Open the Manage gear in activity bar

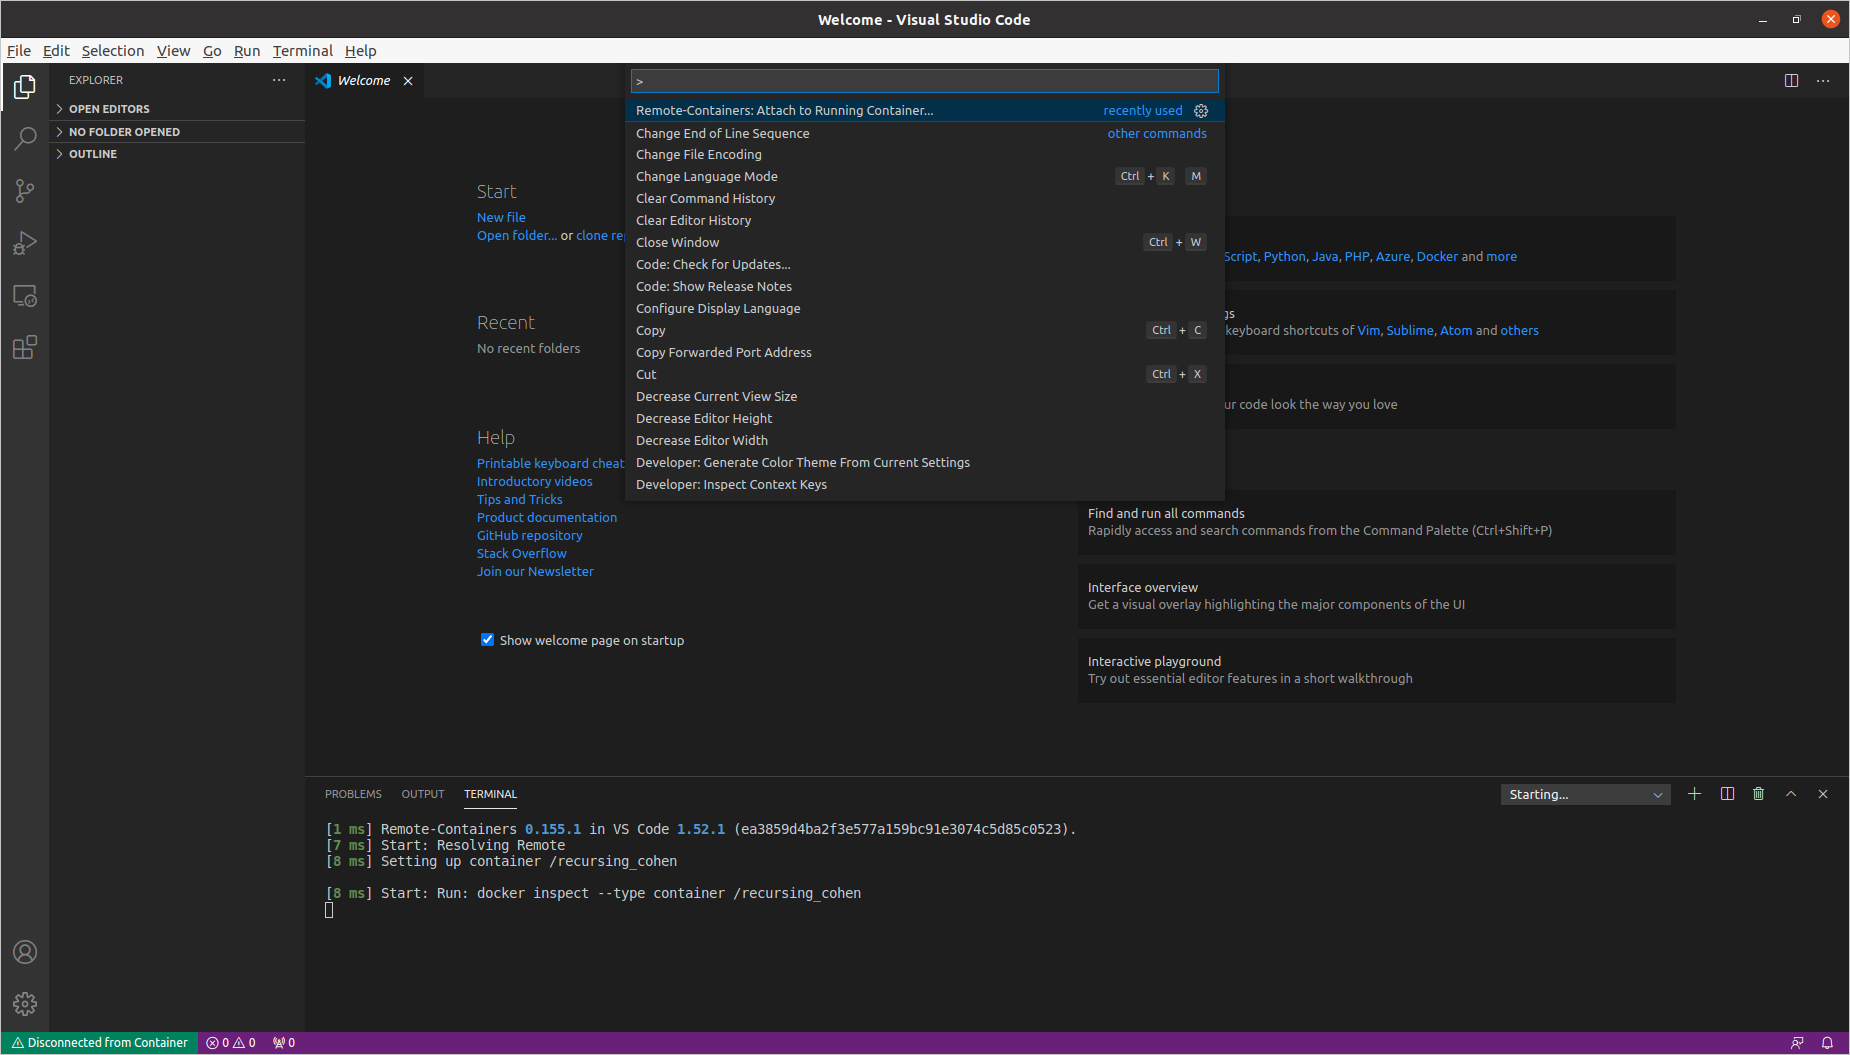coord(25,1003)
